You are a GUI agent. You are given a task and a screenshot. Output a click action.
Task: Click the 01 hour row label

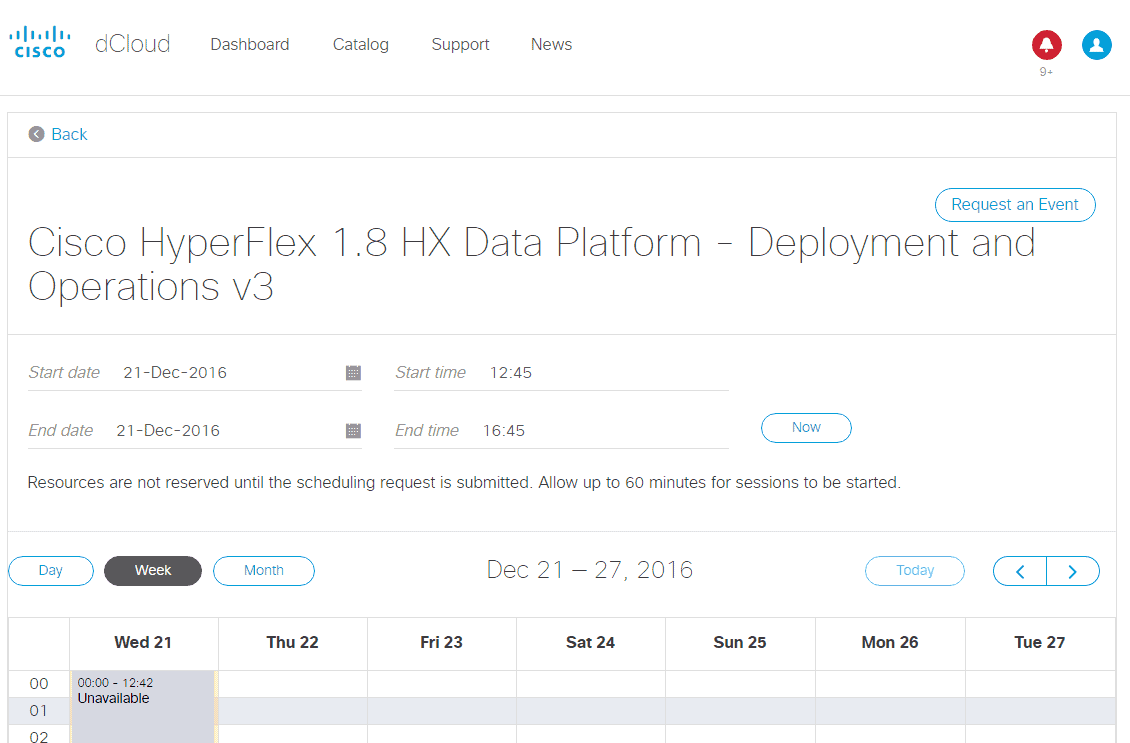click(x=39, y=711)
